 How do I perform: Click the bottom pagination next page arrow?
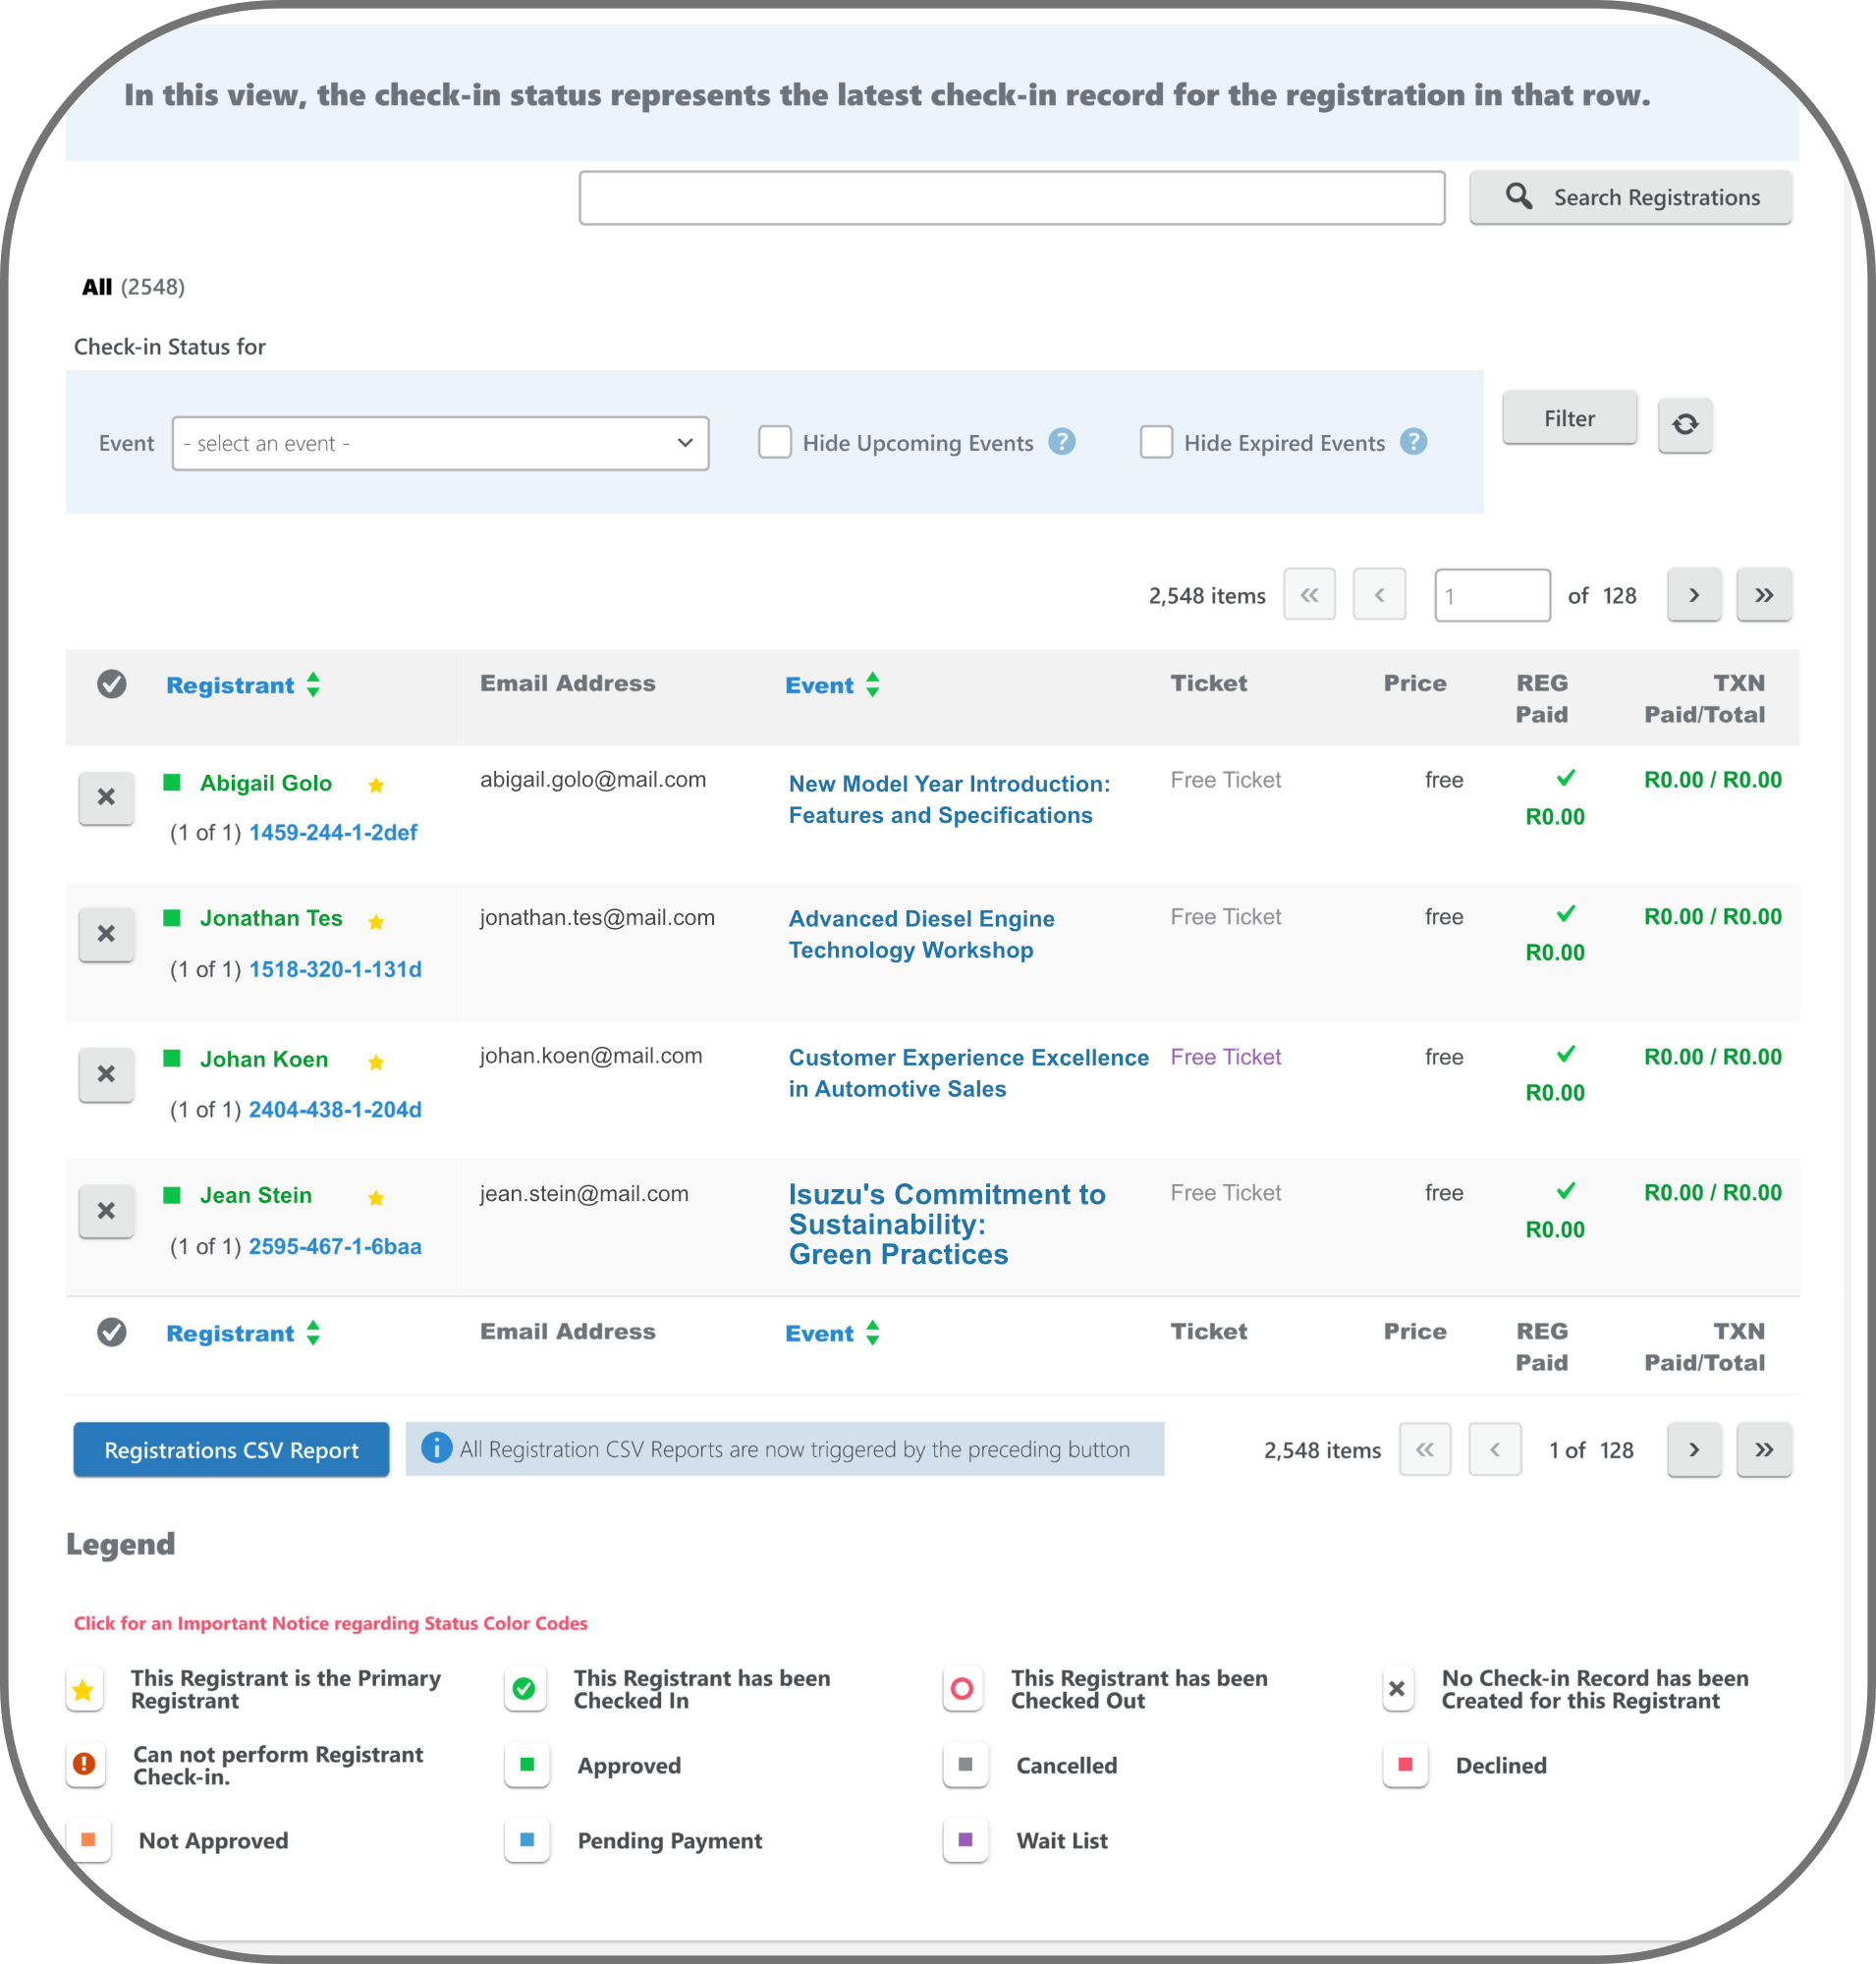click(x=1693, y=1449)
